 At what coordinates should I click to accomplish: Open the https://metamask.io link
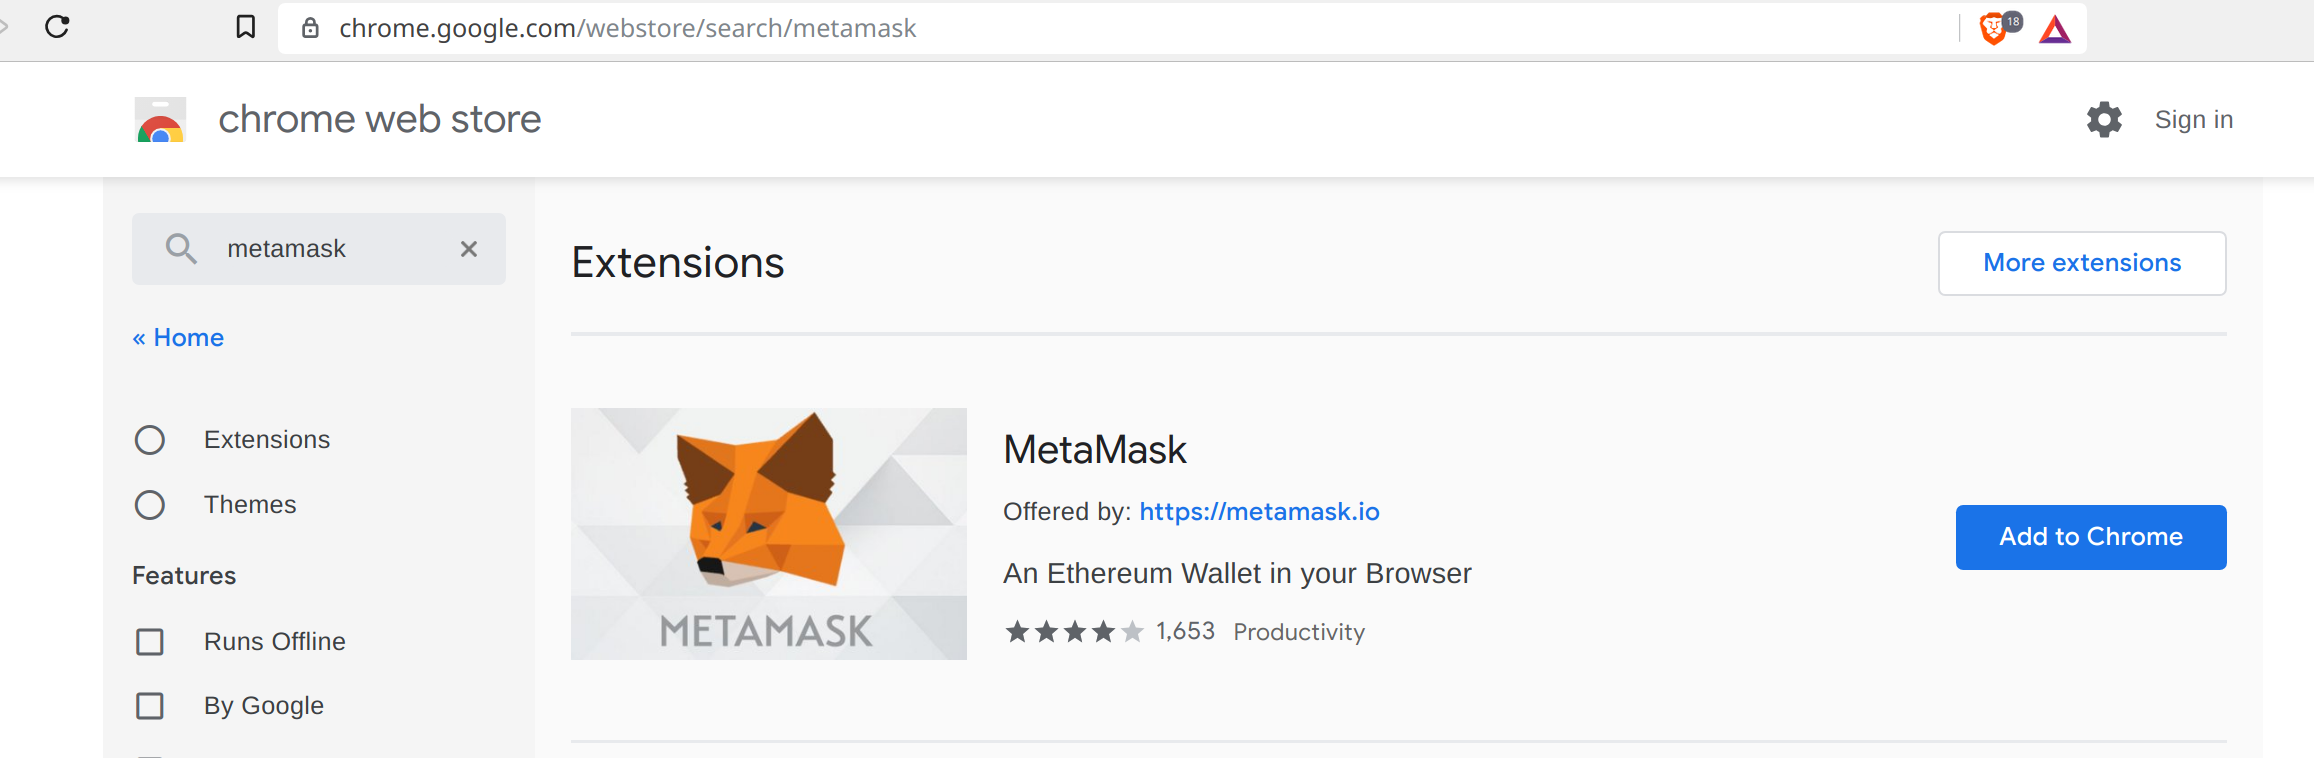(x=1258, y=511)
